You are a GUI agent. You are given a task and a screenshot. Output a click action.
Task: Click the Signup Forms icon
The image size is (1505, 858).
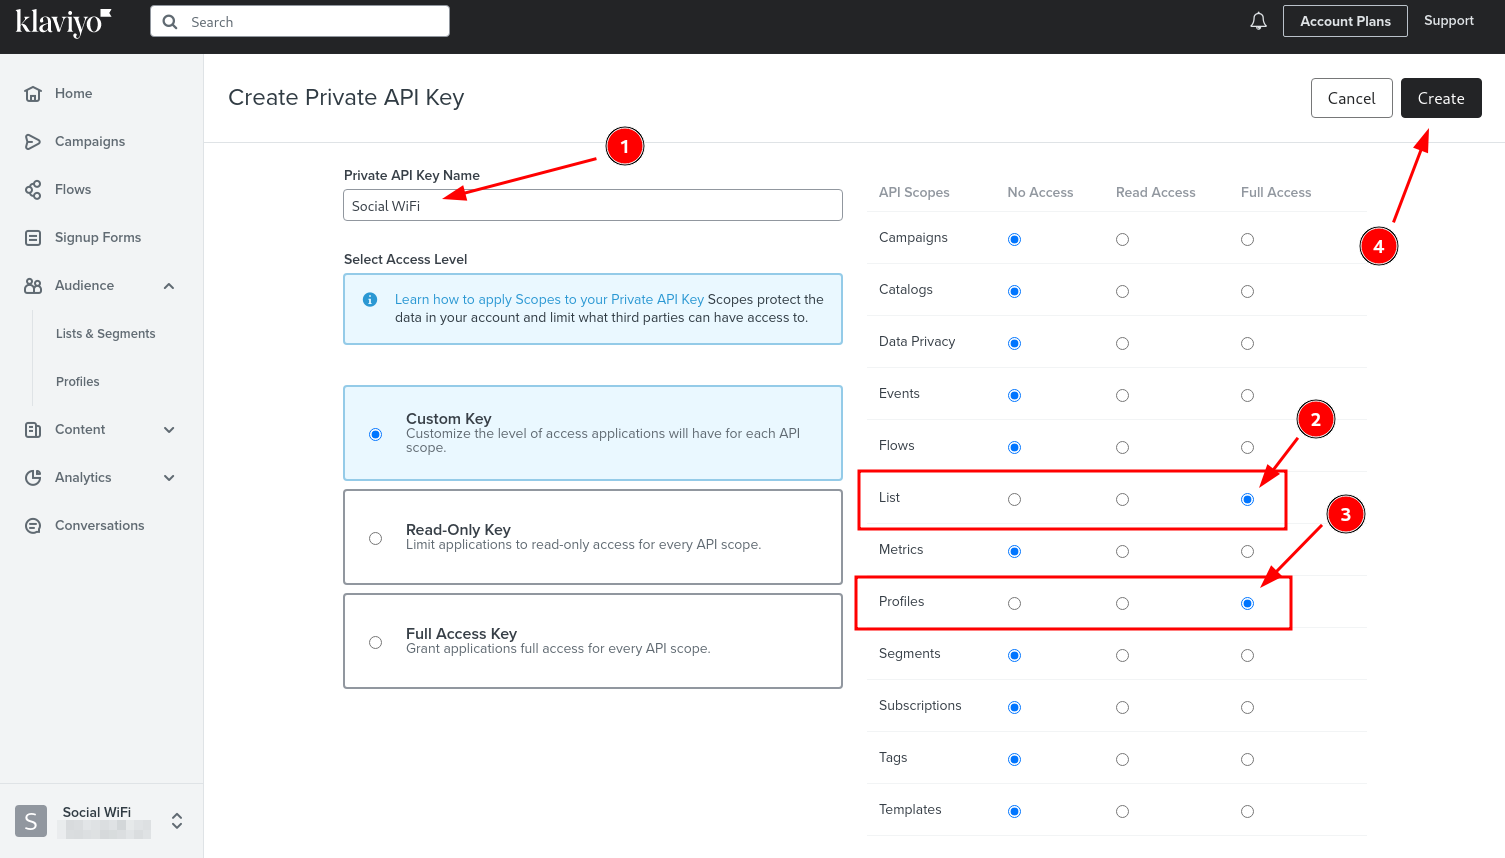coord(33,237)
